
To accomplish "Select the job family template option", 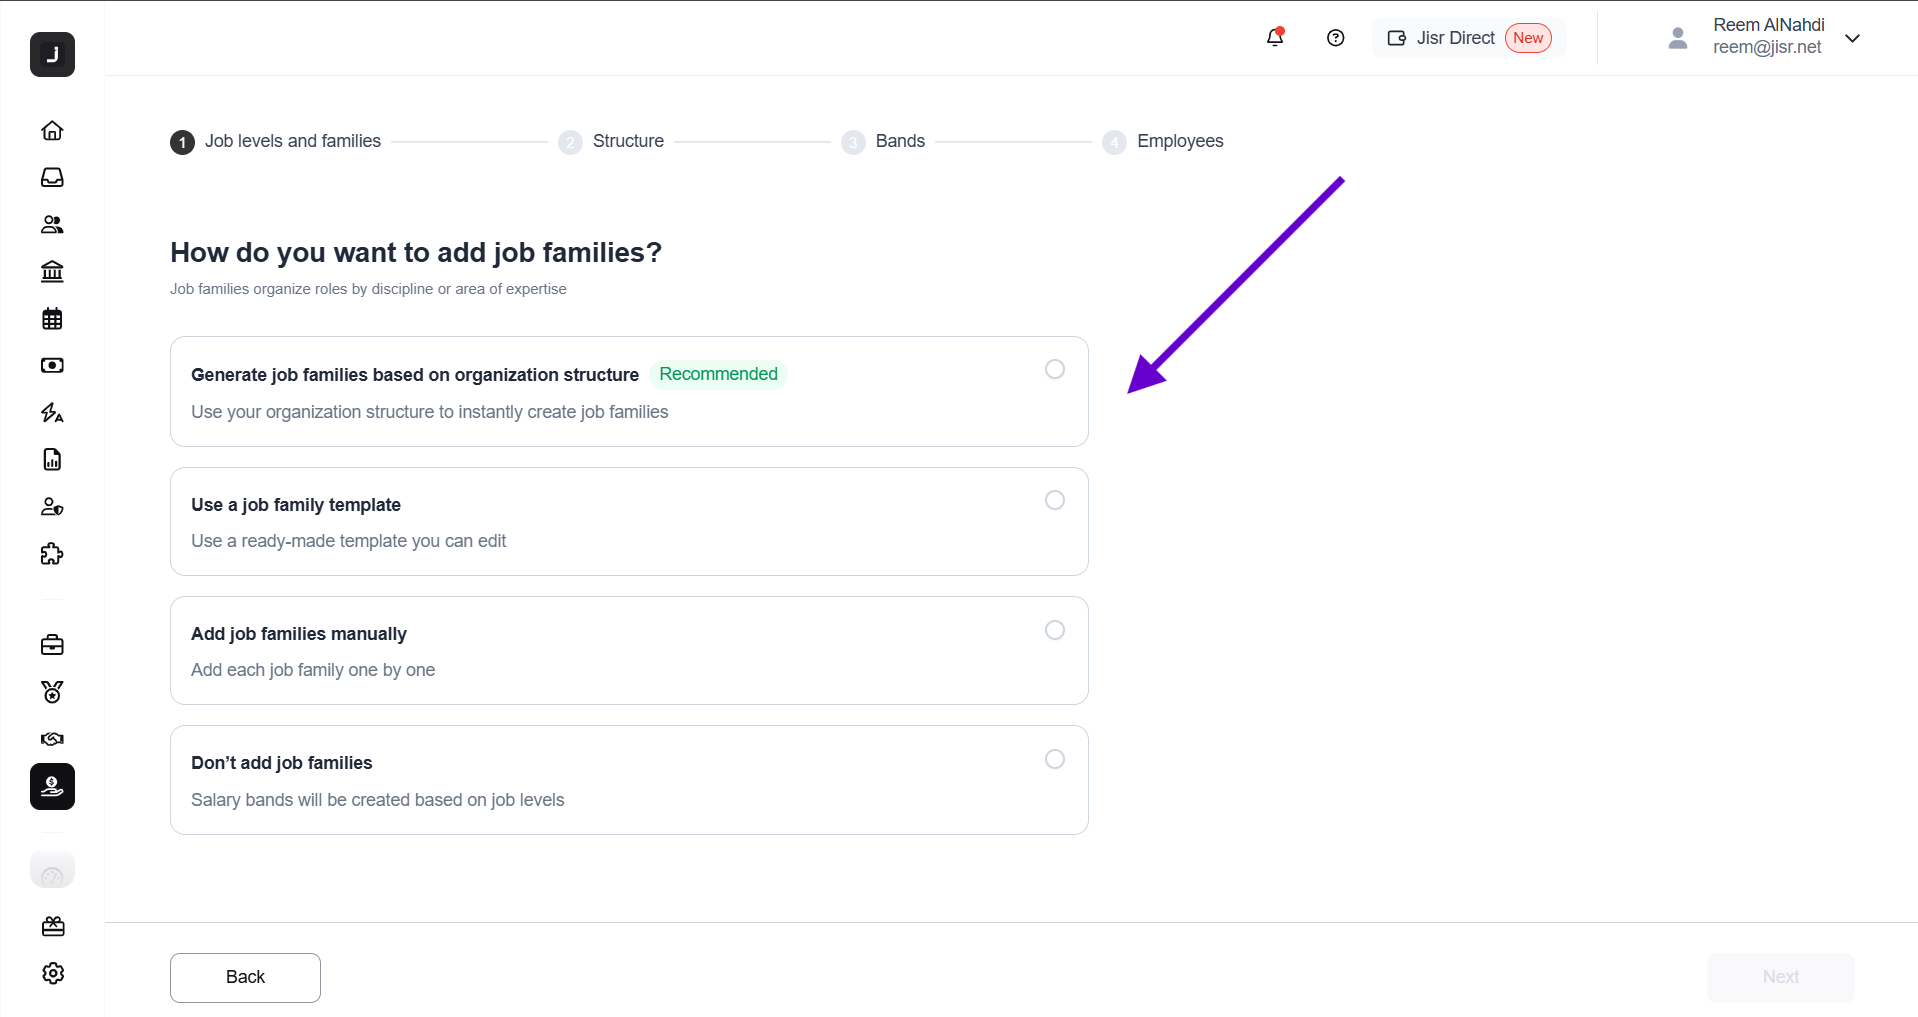I will (x=1054, y=500).
